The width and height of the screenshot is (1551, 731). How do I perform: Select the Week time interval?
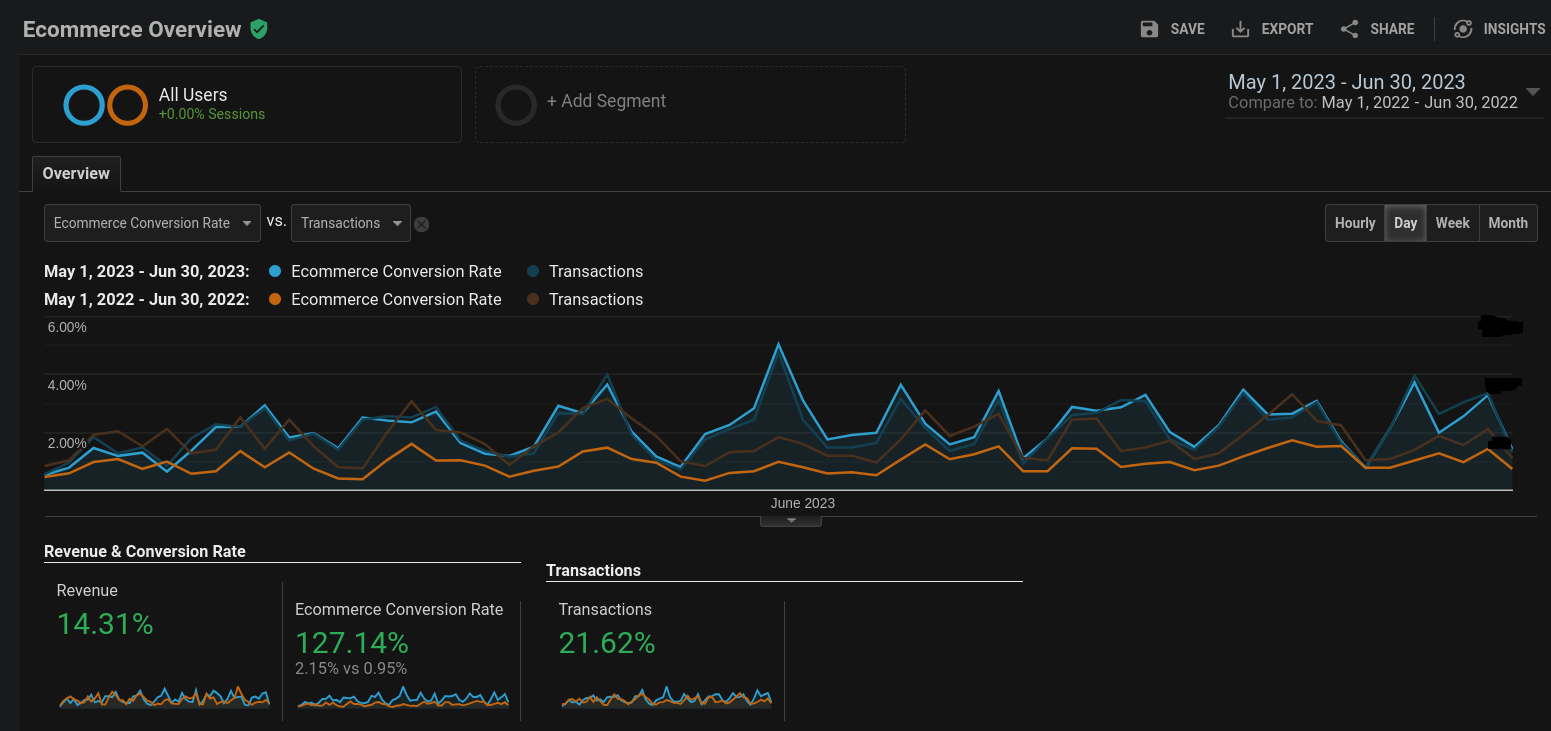point(1452,223)
